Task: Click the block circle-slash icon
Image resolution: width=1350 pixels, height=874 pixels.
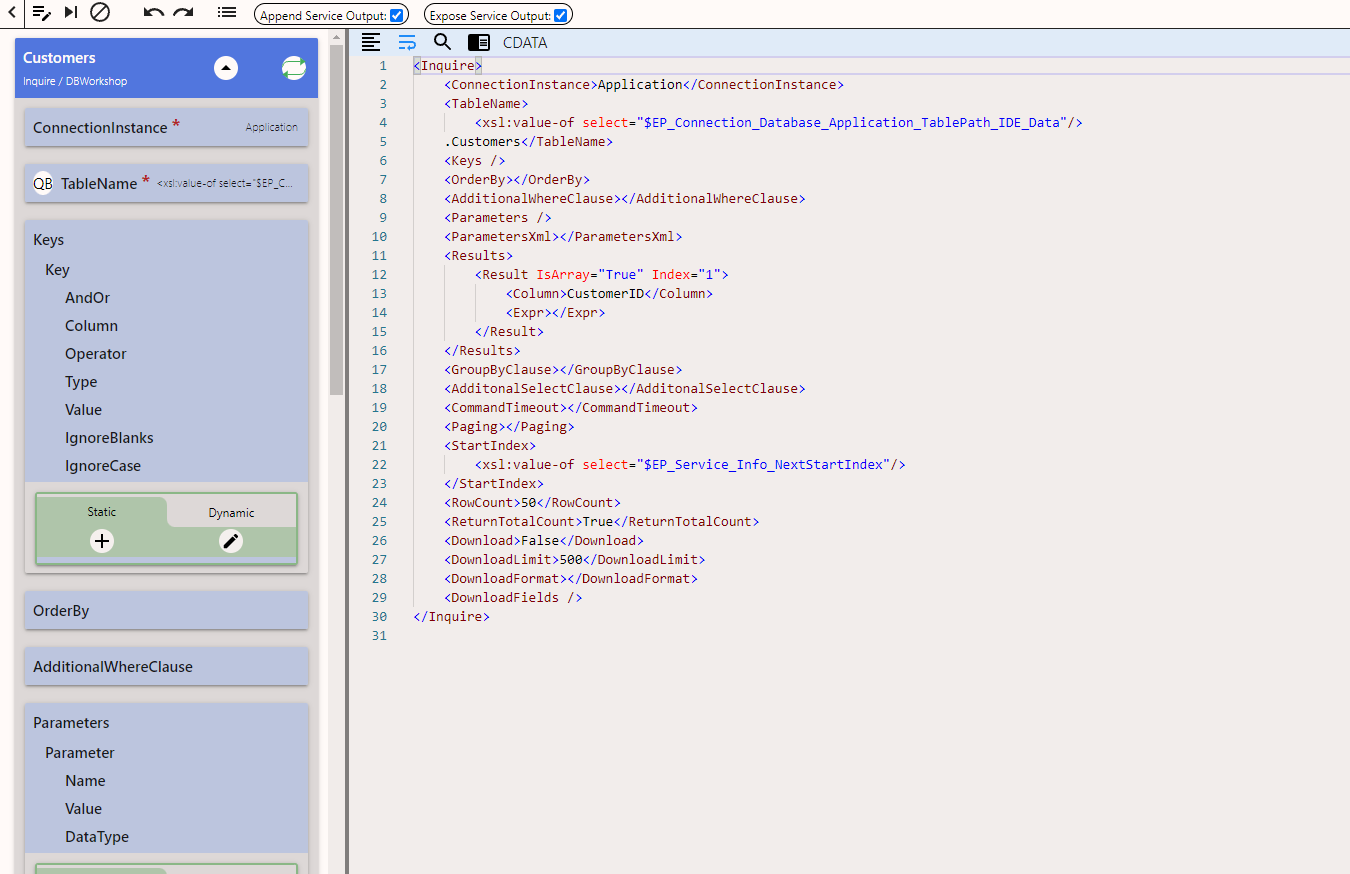Action: pos(100,13)
